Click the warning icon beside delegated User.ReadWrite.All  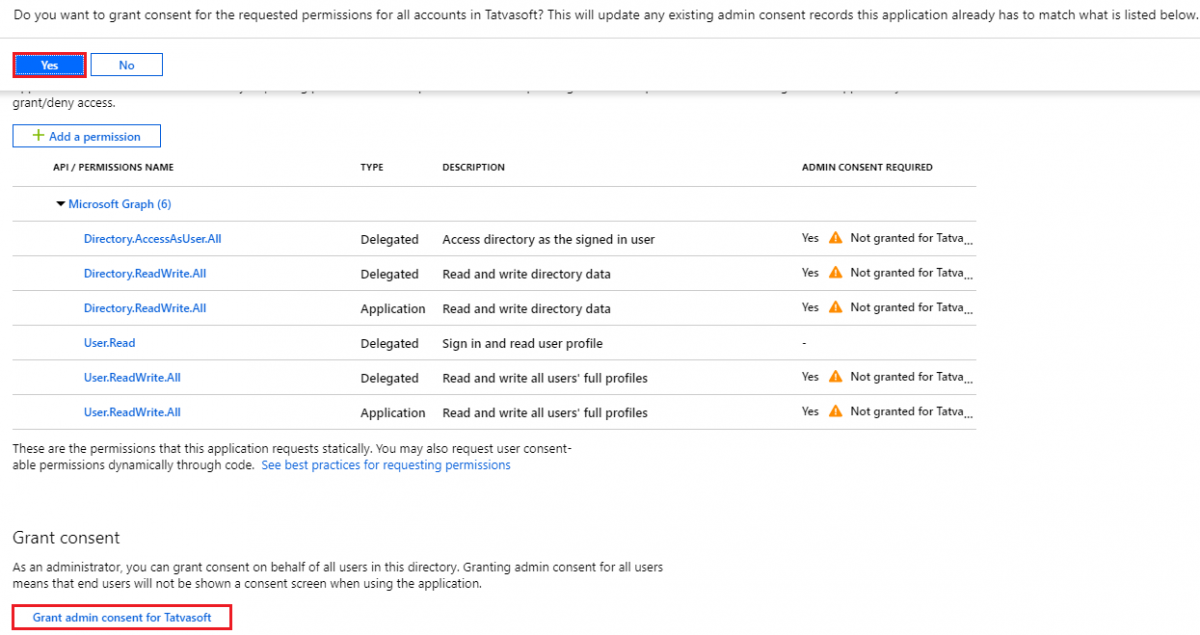tap(835, 377)
